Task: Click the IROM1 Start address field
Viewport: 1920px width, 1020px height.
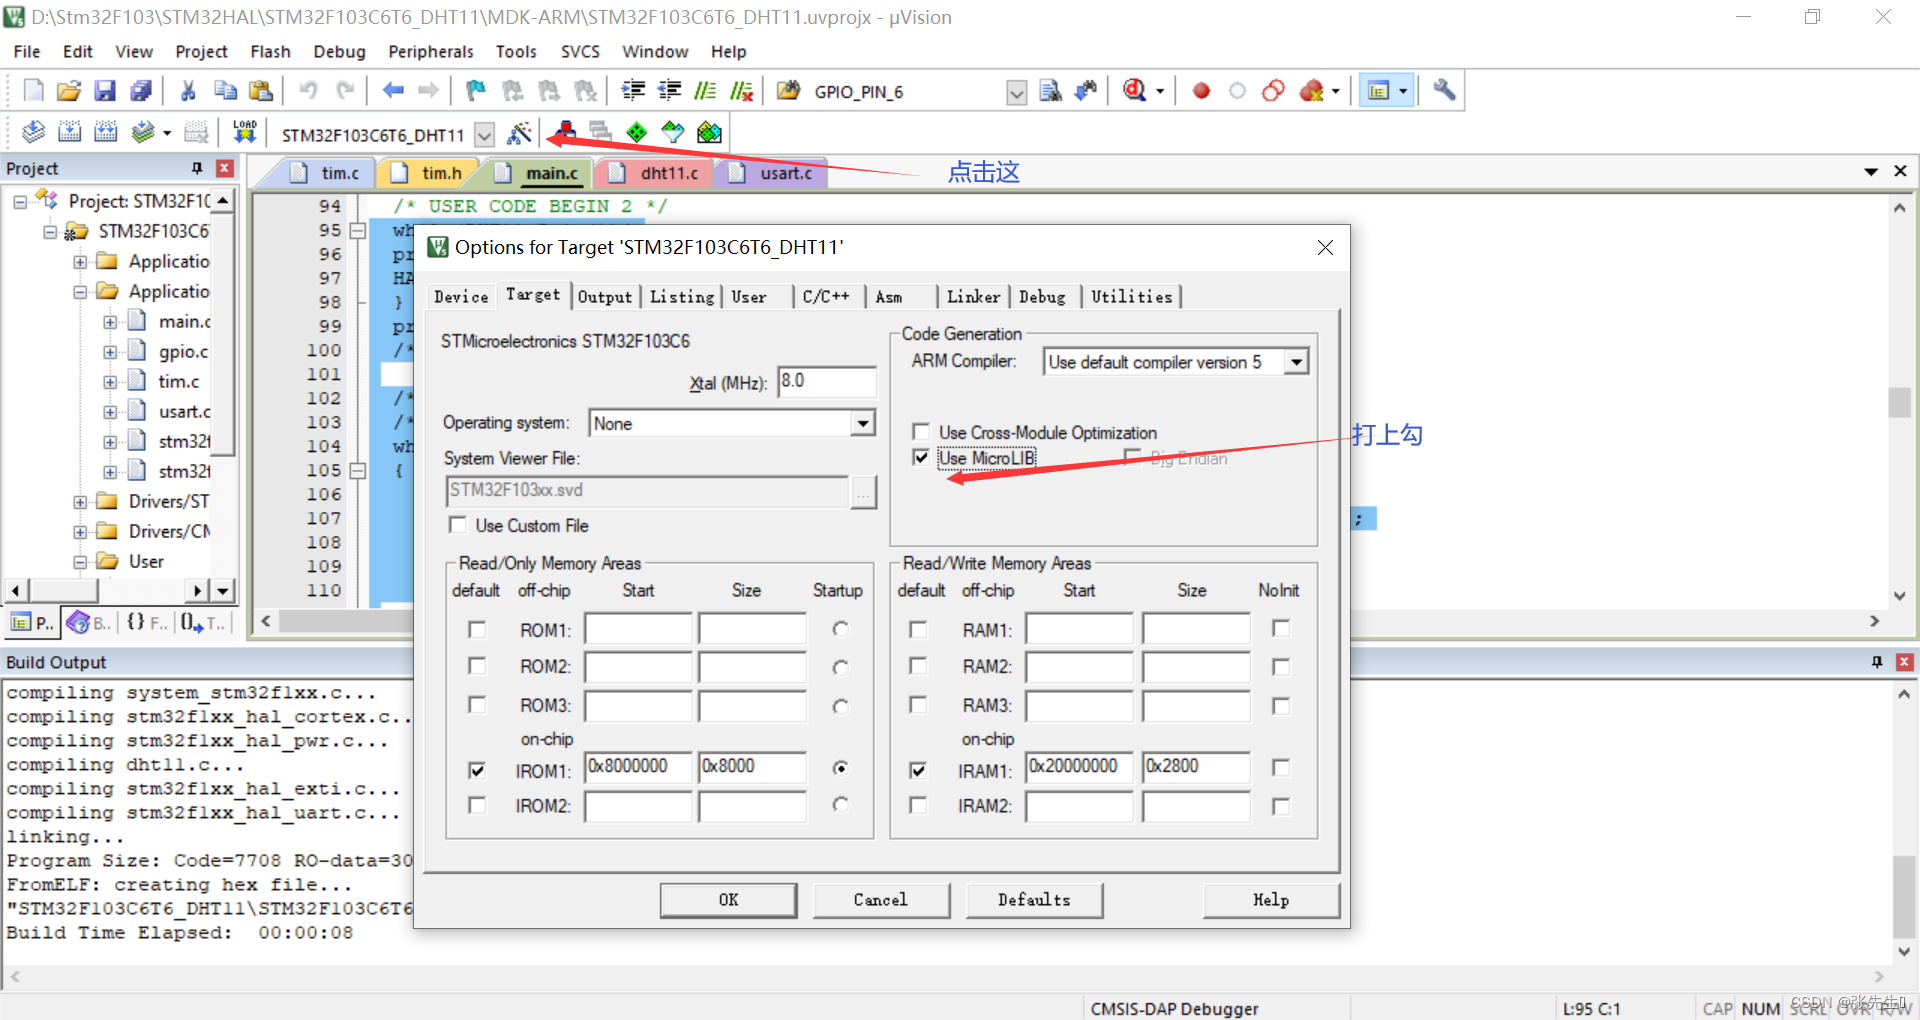Action: point(638,767)
